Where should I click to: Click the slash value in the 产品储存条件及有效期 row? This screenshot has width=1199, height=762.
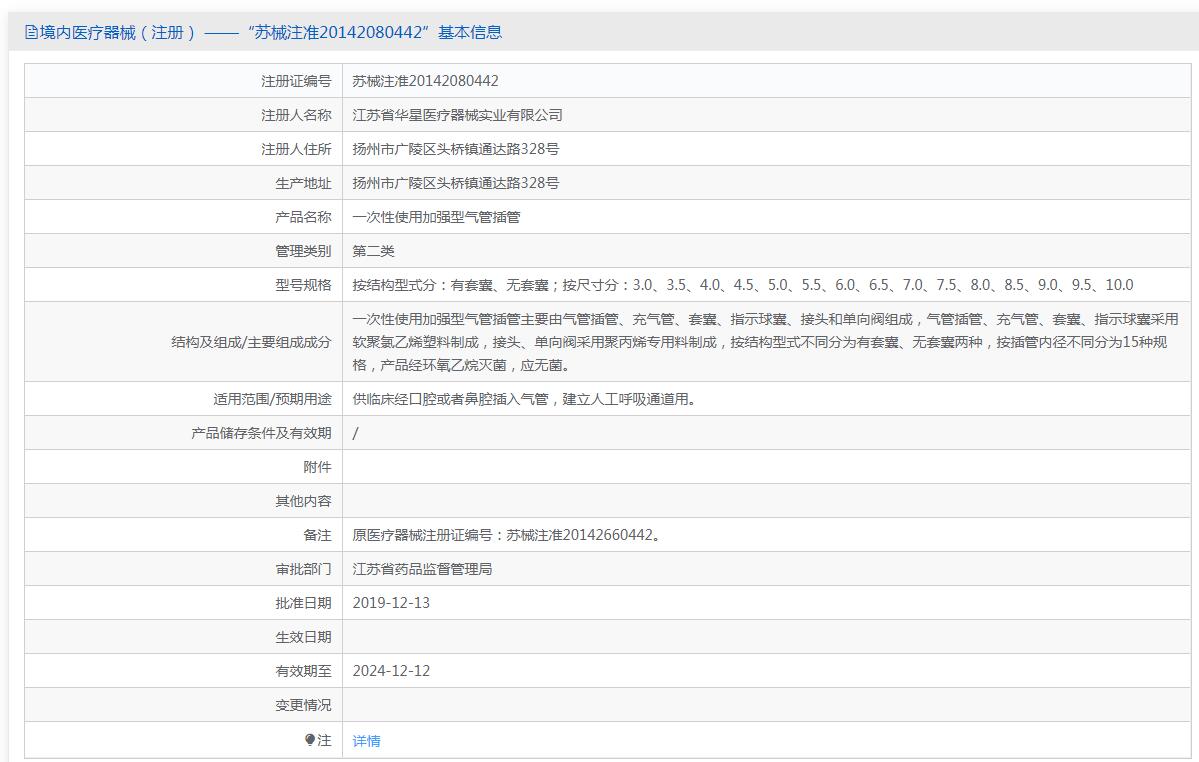tap(356, 433)
